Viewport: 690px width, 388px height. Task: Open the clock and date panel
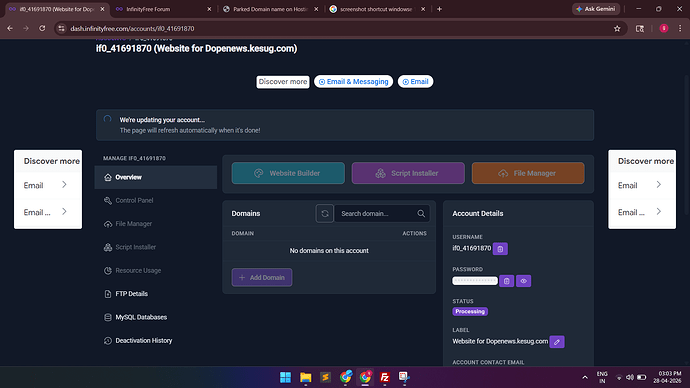click(x=667, y=377)
